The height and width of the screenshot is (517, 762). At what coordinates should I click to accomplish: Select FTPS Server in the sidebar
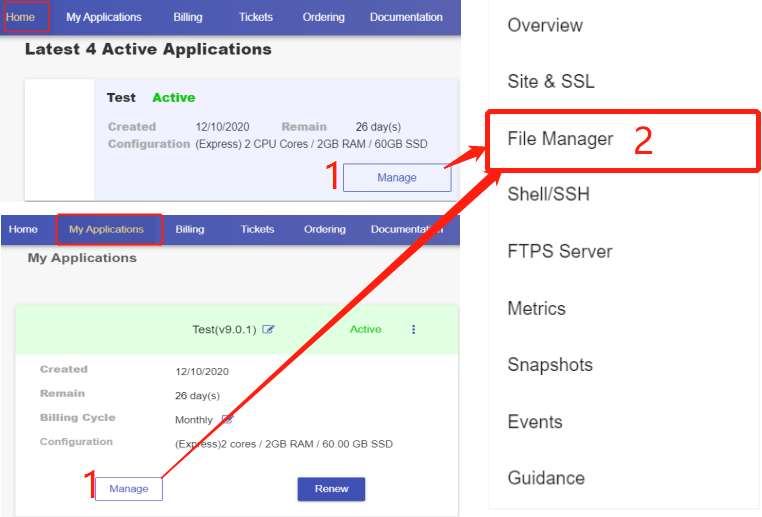click(x=559, y=251)
